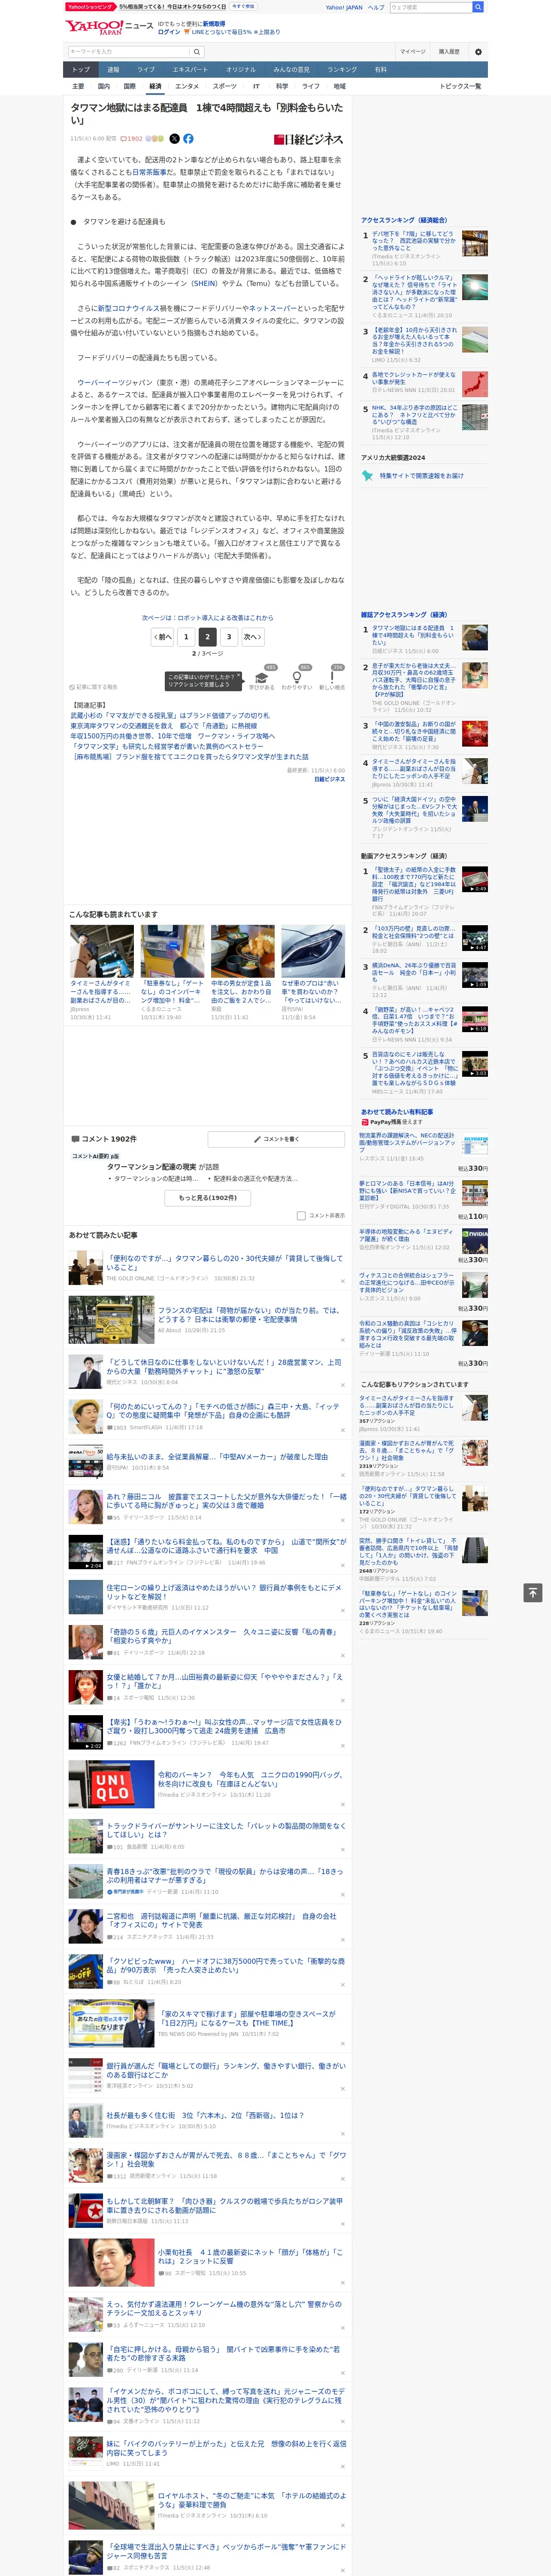Open related article 「タワマン文学」も研究した経営学者
The height and width of the screenshot is (2576, 551).
[167, 746]
